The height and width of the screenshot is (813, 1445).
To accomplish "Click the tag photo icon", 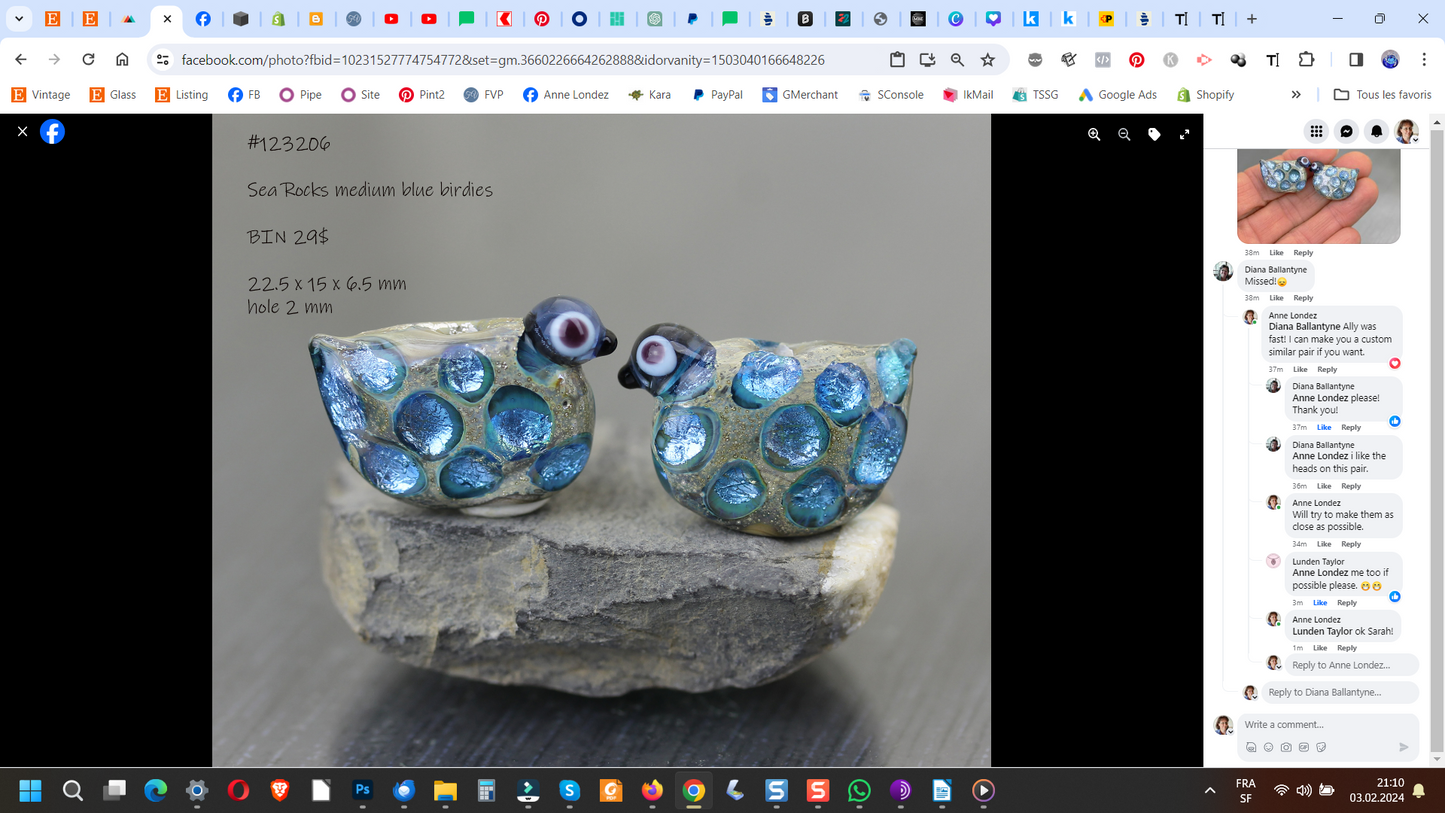I will coord(1154,134).
